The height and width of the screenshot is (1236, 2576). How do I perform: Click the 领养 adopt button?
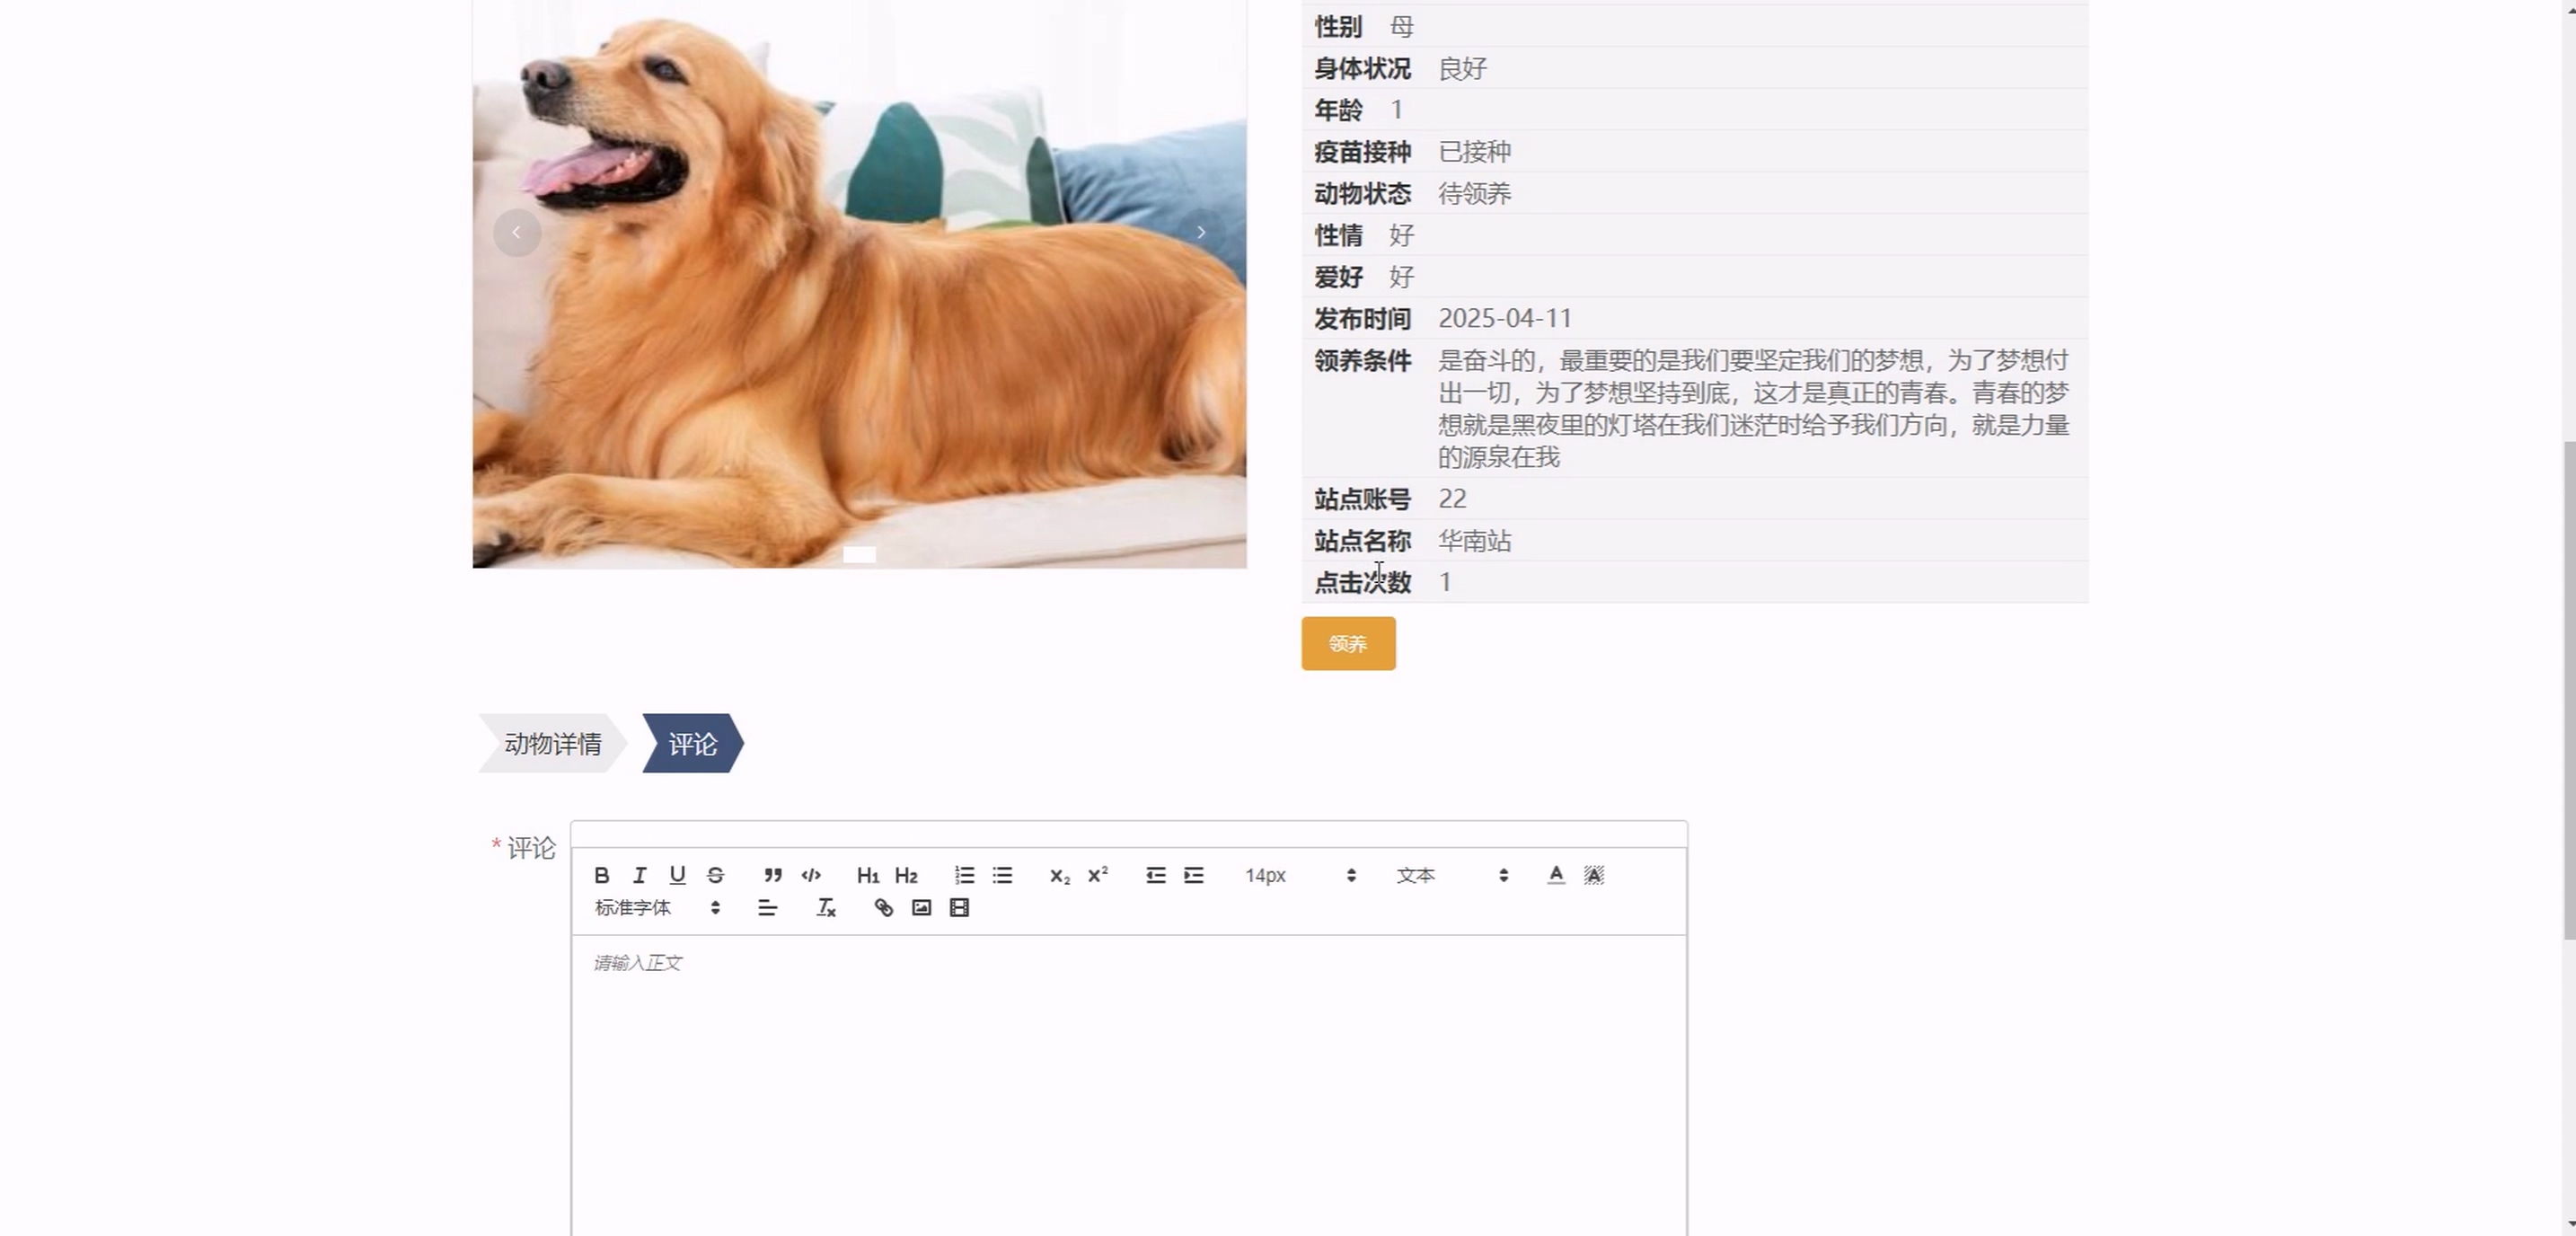tap(1347, 644)
